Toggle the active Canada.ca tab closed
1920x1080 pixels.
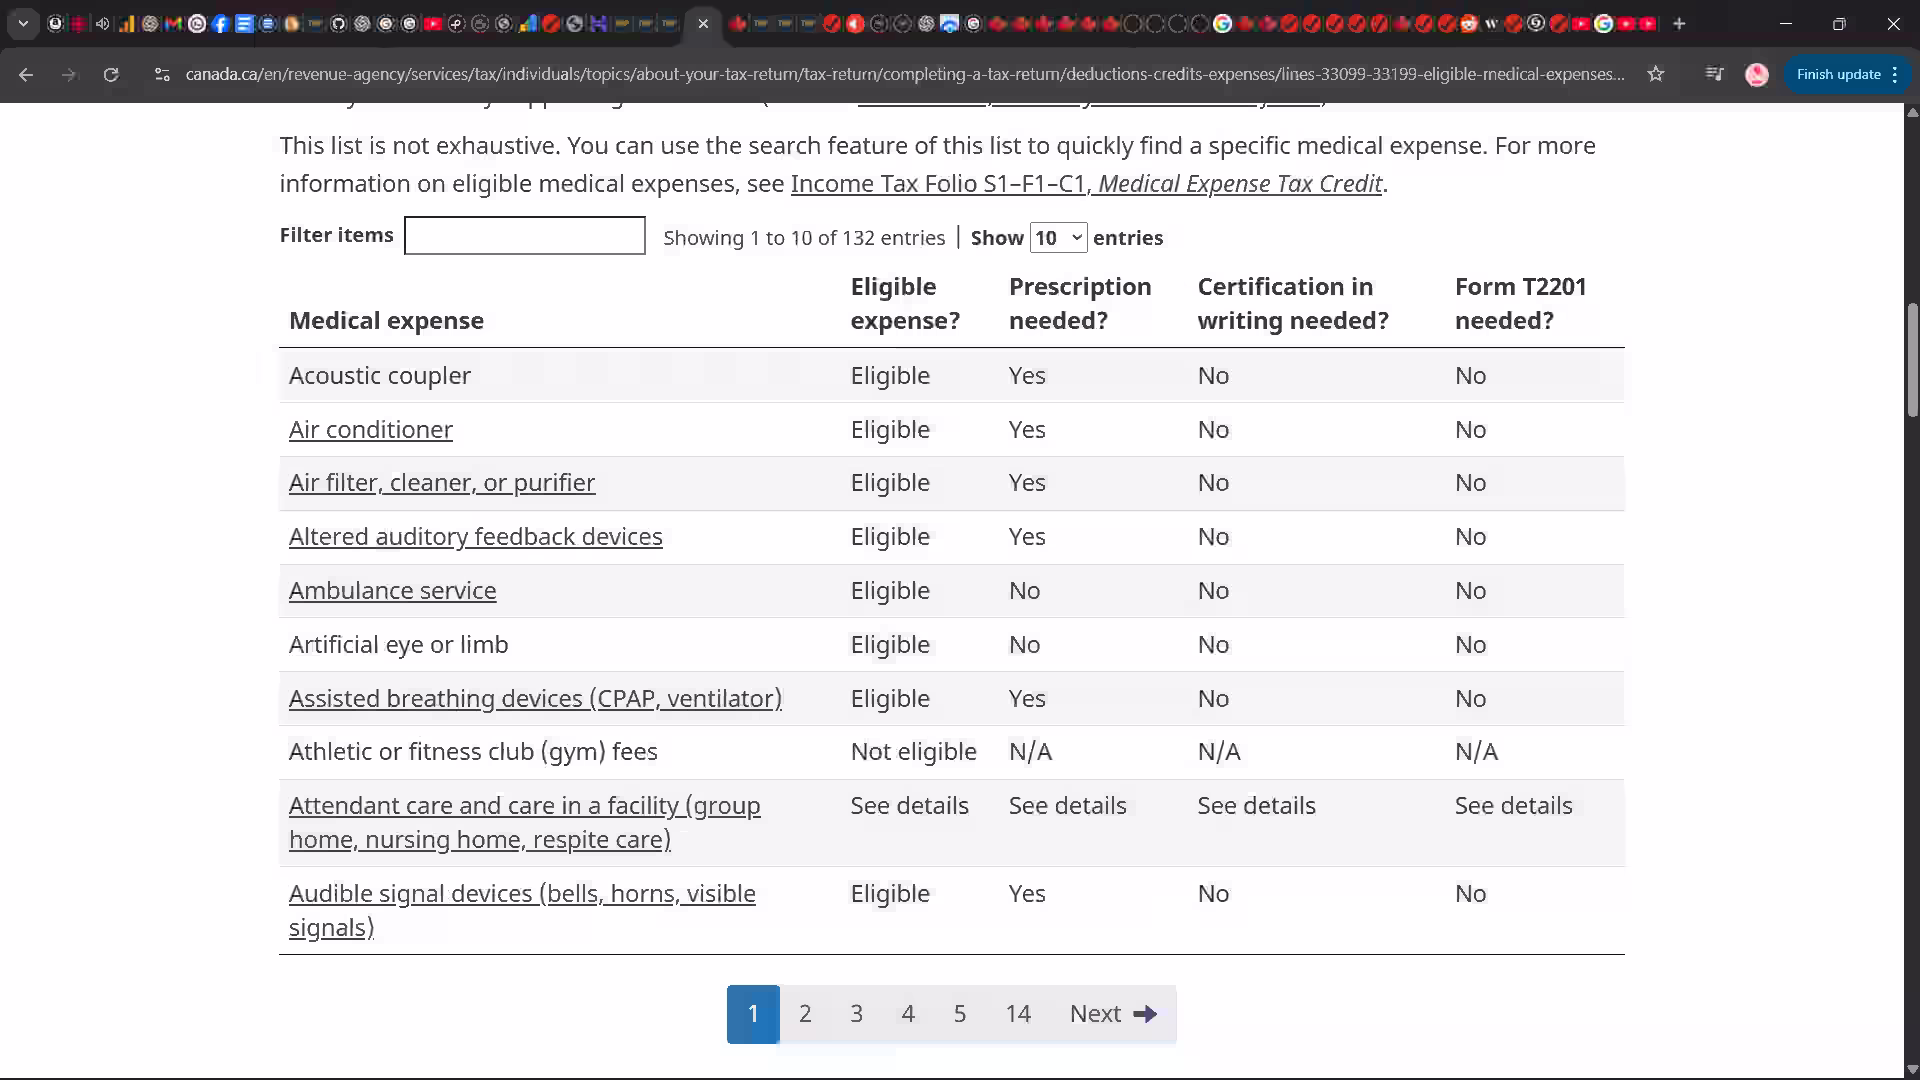704,24
